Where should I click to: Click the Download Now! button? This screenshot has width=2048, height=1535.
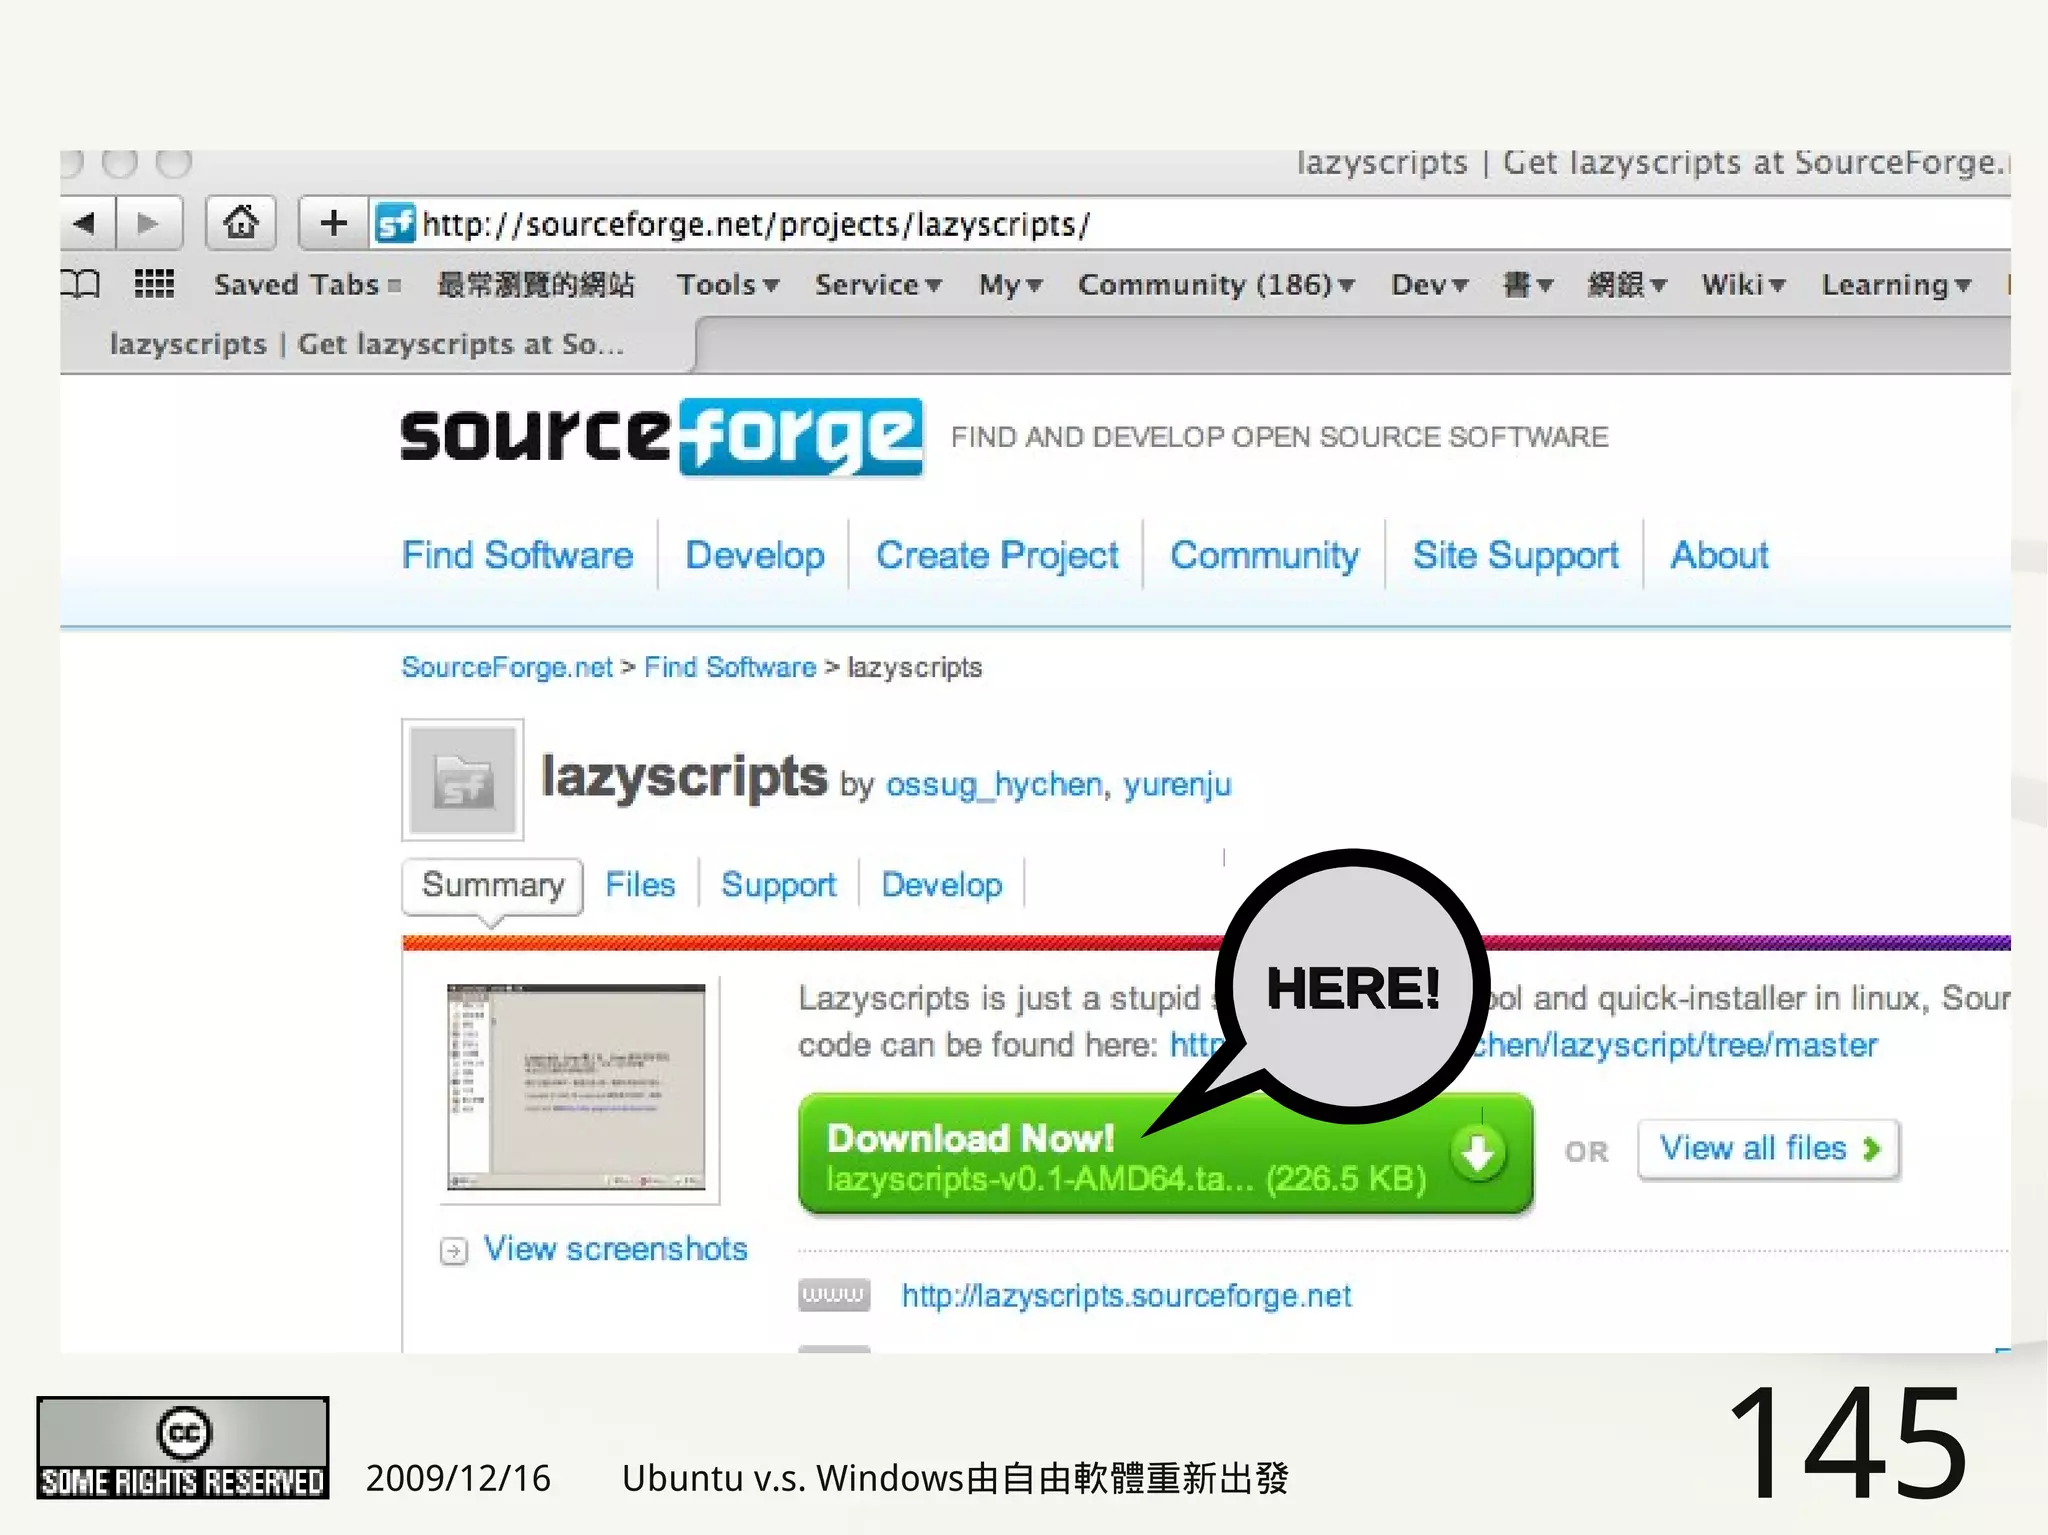tap(1165, 1154)
